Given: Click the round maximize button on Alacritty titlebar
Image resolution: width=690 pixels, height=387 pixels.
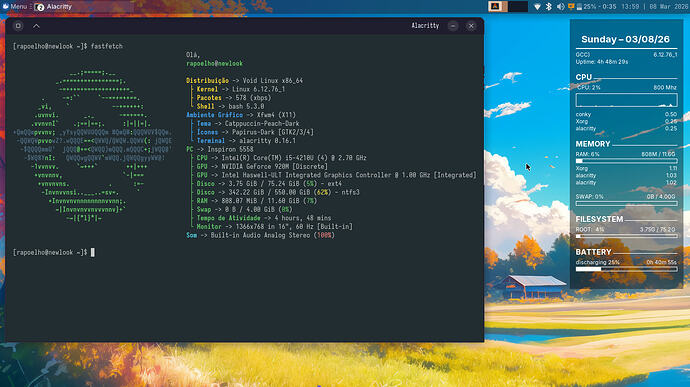Looking at the screenshot, I should click(x=18, y=26).
